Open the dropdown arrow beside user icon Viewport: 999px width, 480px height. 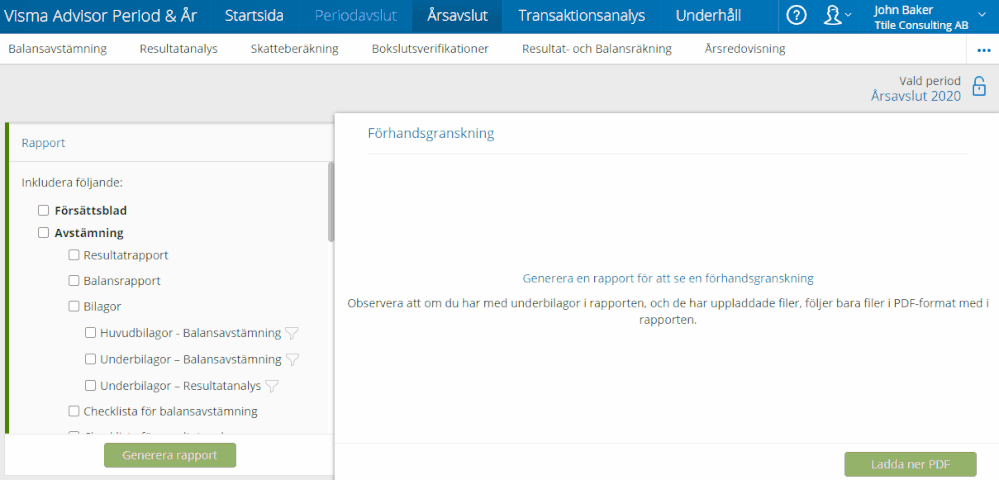[x=849, y=15]
